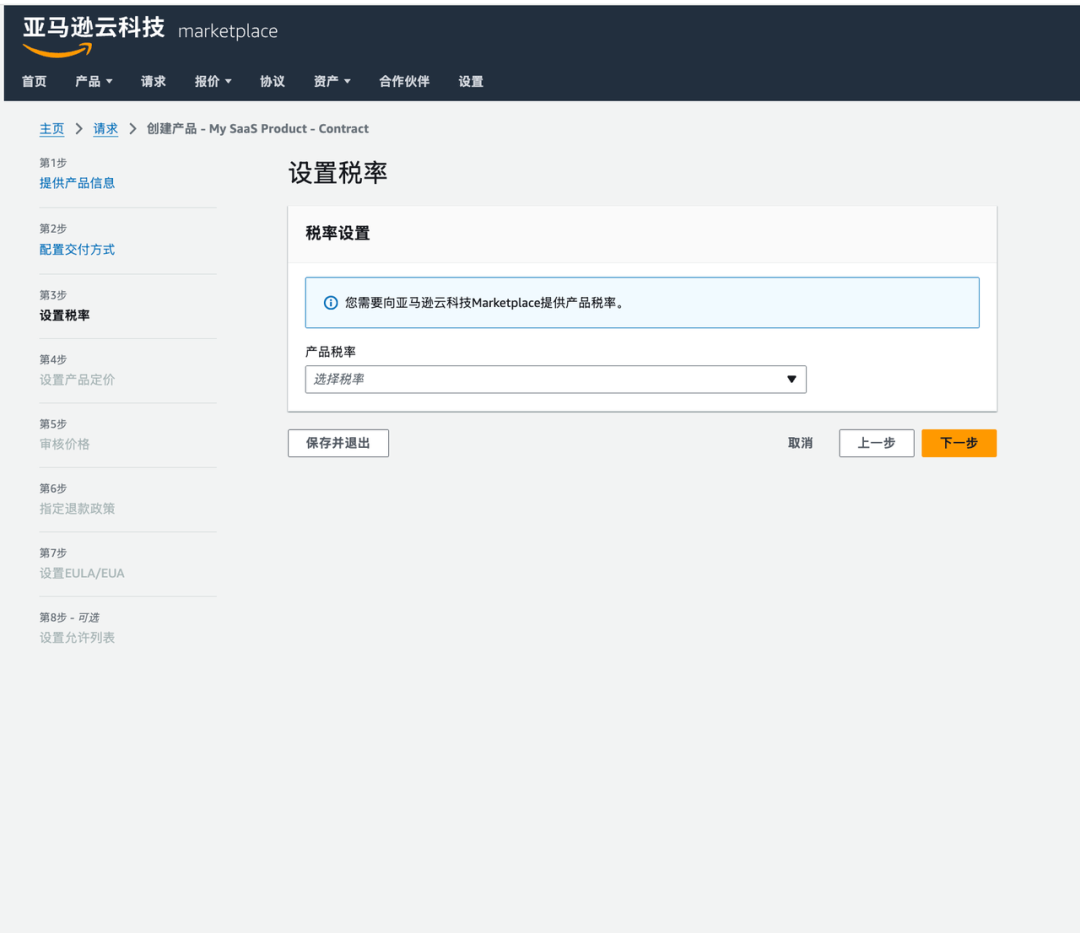Select step 7 设置EULA/EUA
1080x933 pixels.
[x=82, y=573]
